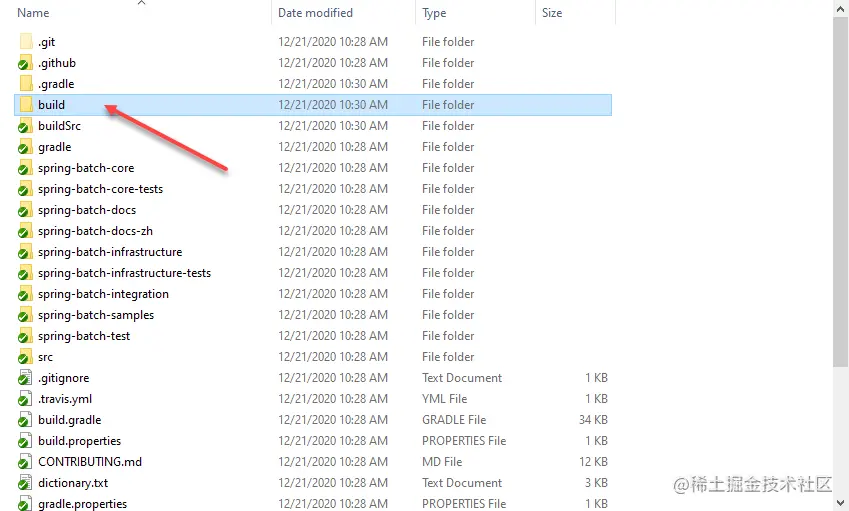Click the CONTRIBUTING.md file icon
849x511 pixels.
tap(25, 462)
